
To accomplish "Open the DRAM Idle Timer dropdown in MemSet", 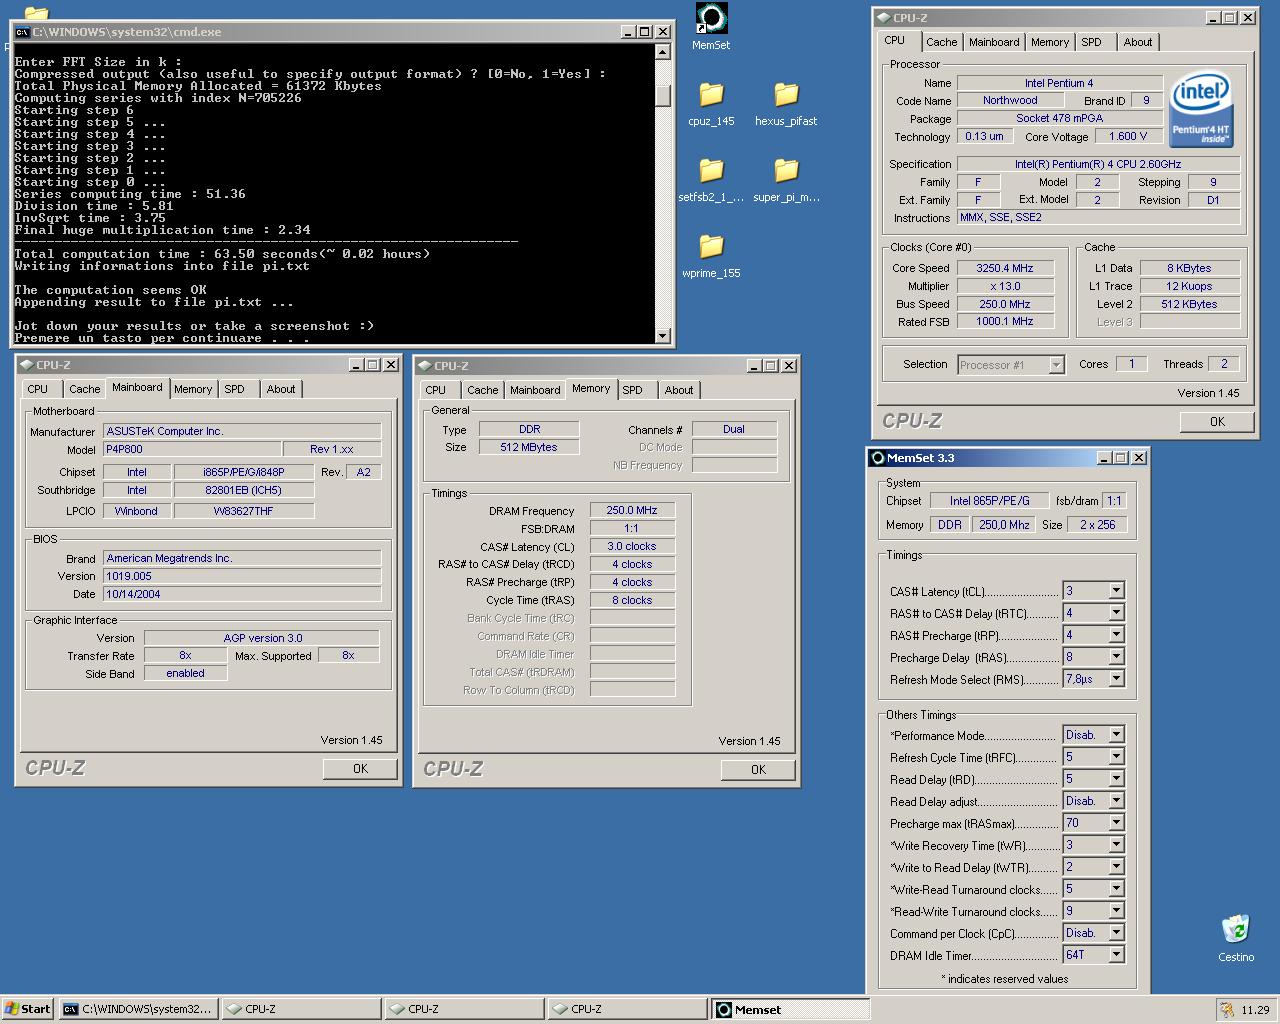I will point(1116,955).
